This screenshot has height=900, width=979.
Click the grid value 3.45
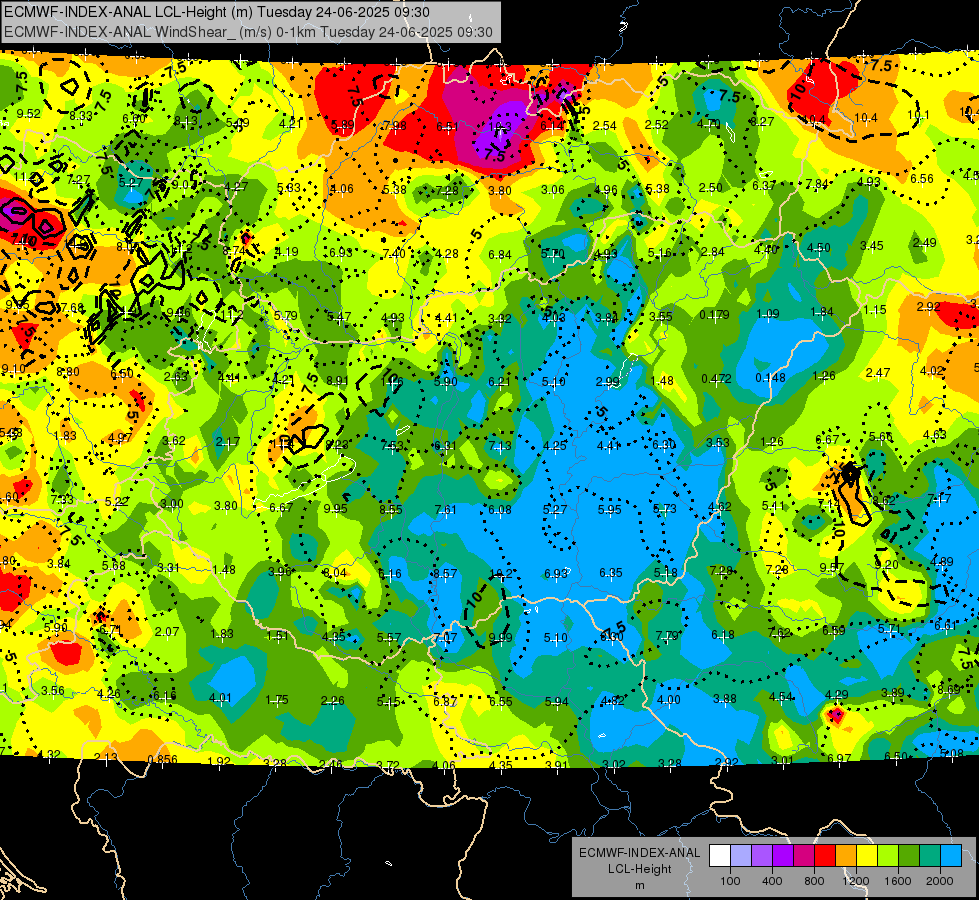pos(872,245)
